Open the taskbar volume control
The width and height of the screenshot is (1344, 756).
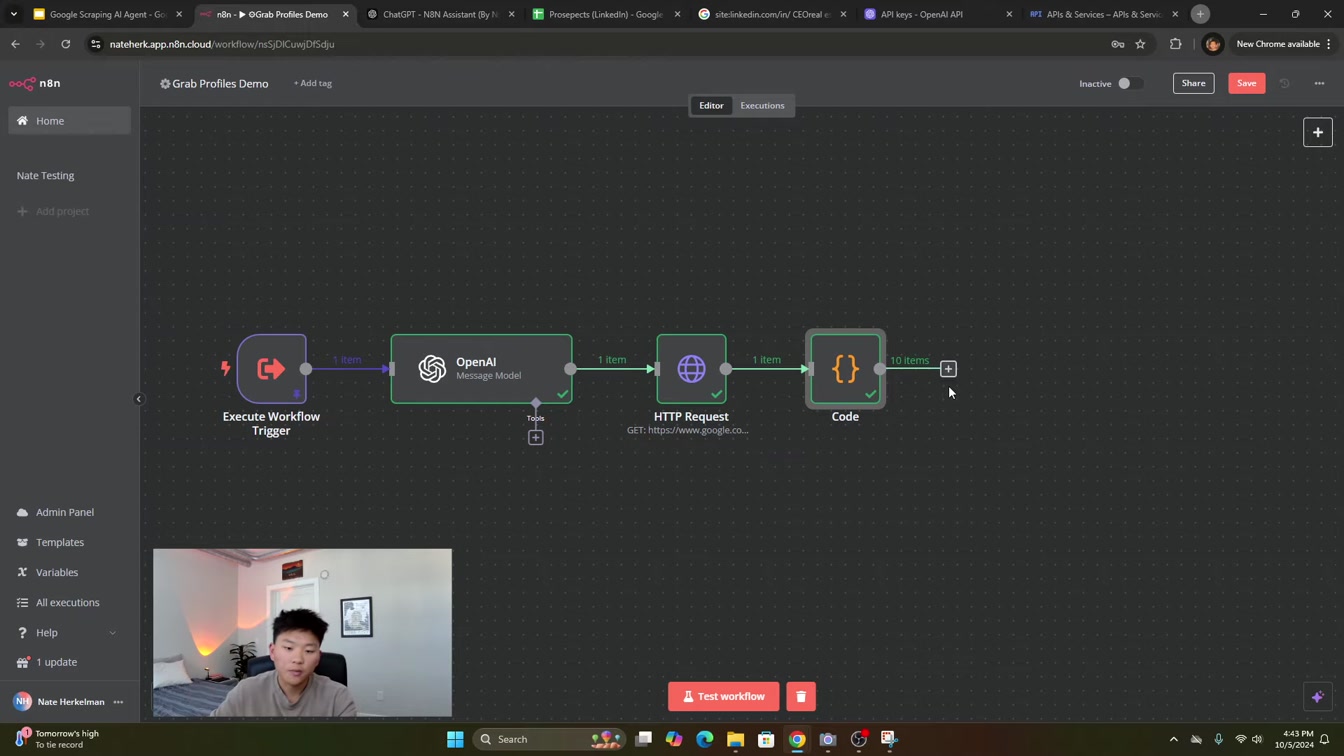(x=1257, y=740)
